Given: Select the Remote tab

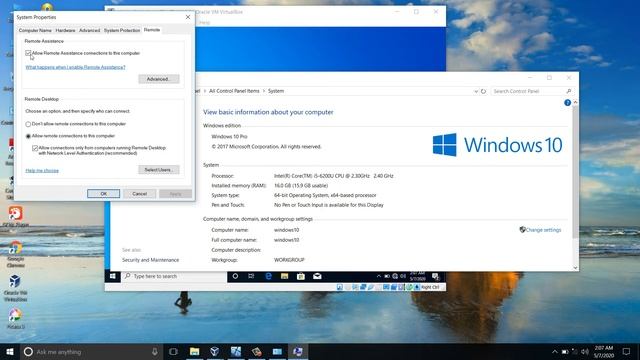Looking at the screenshot, I should 152,30.
